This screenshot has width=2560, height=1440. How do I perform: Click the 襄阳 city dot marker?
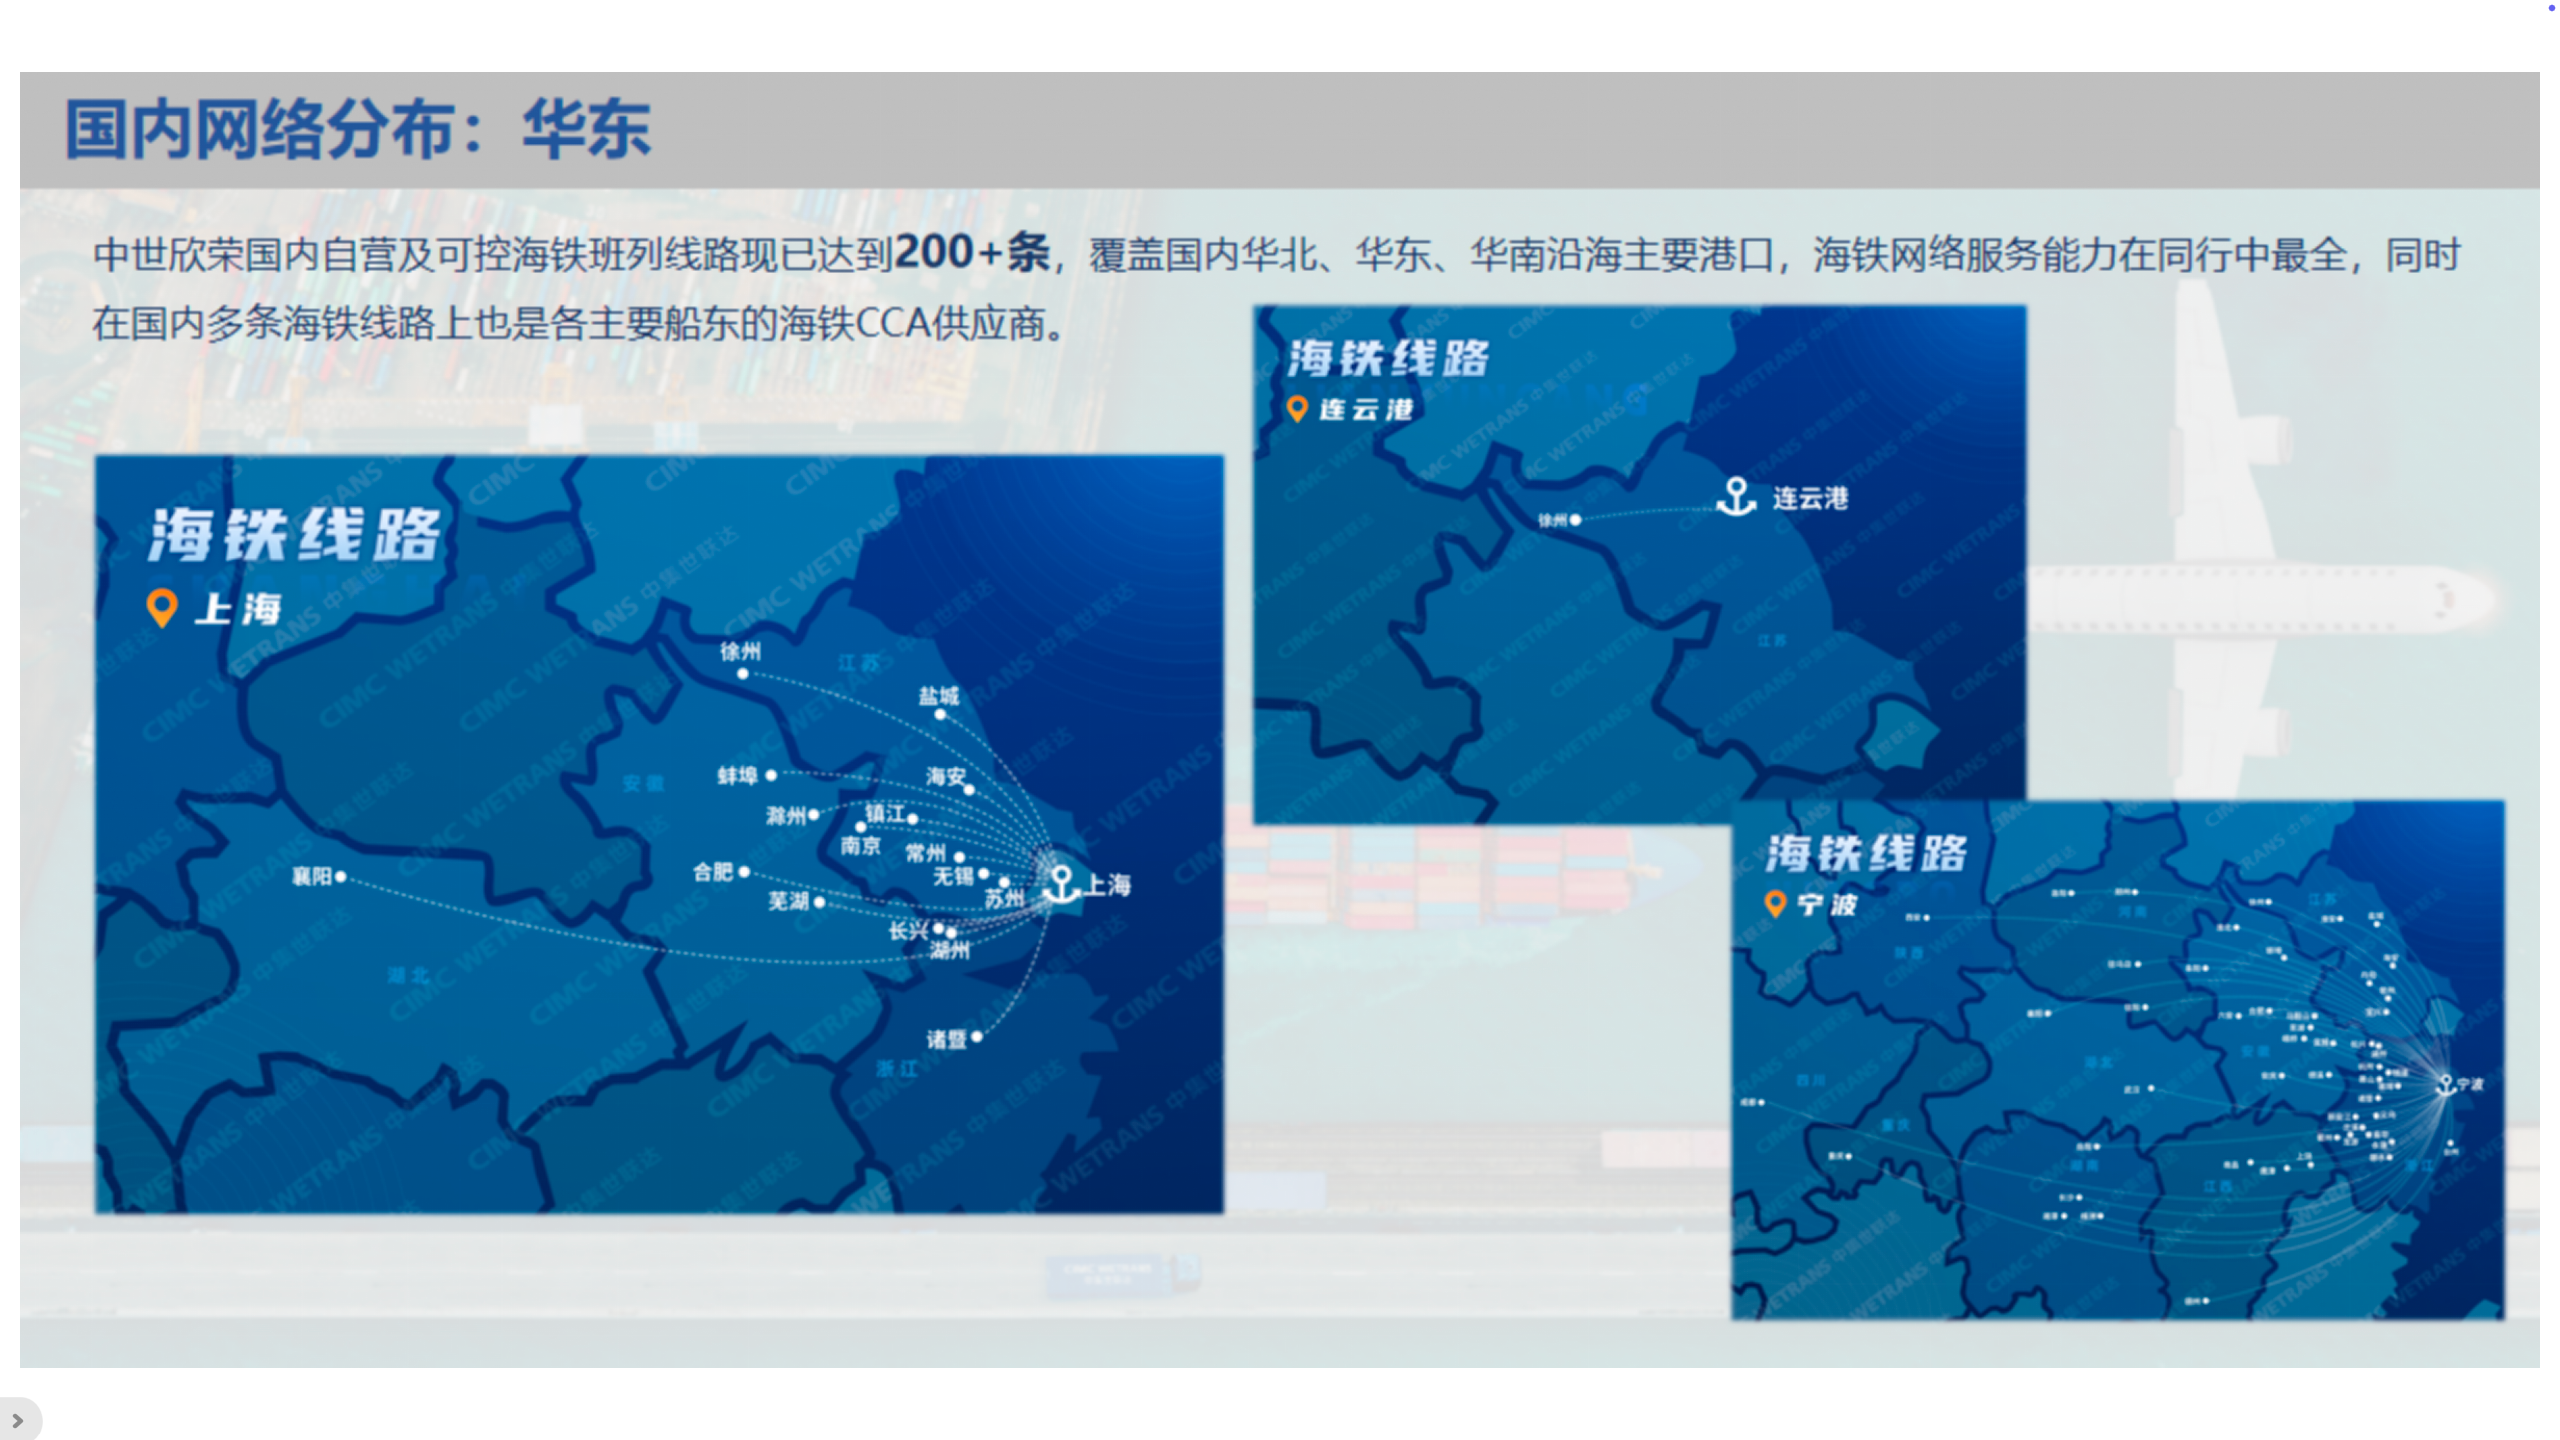click(341, 877)
